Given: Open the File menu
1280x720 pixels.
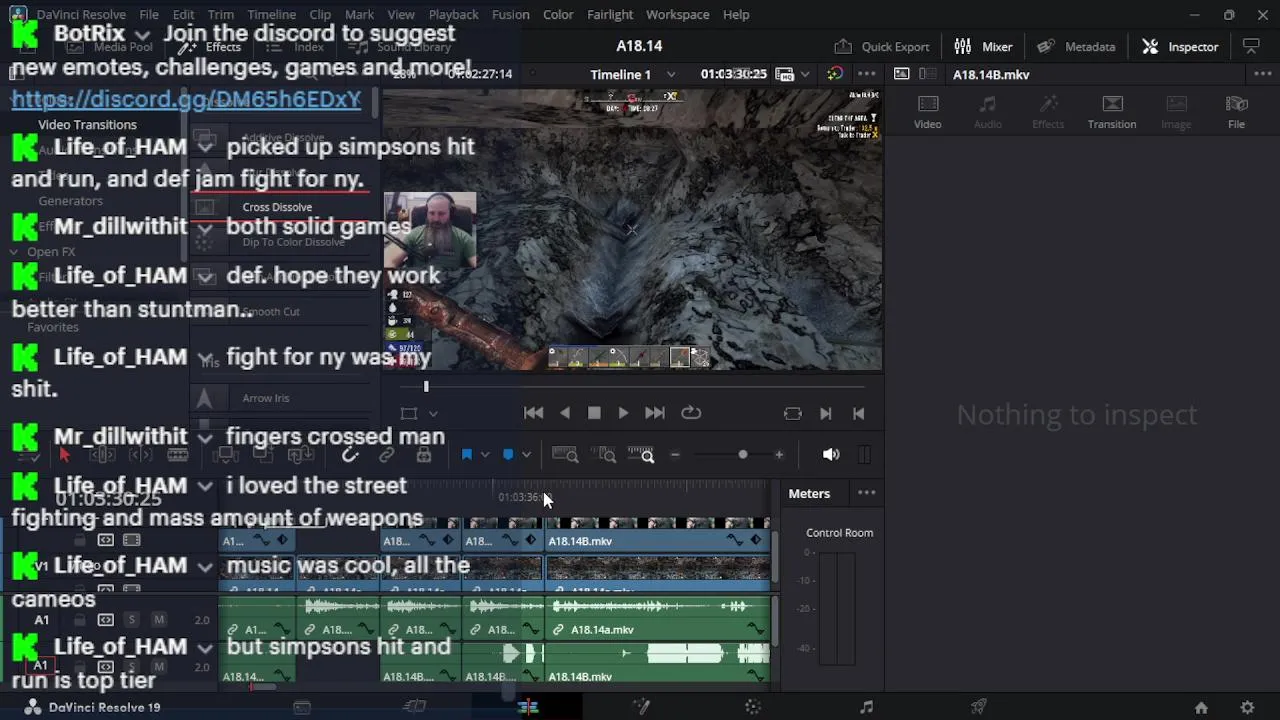Looking at the screenshot, I should 149,14.
